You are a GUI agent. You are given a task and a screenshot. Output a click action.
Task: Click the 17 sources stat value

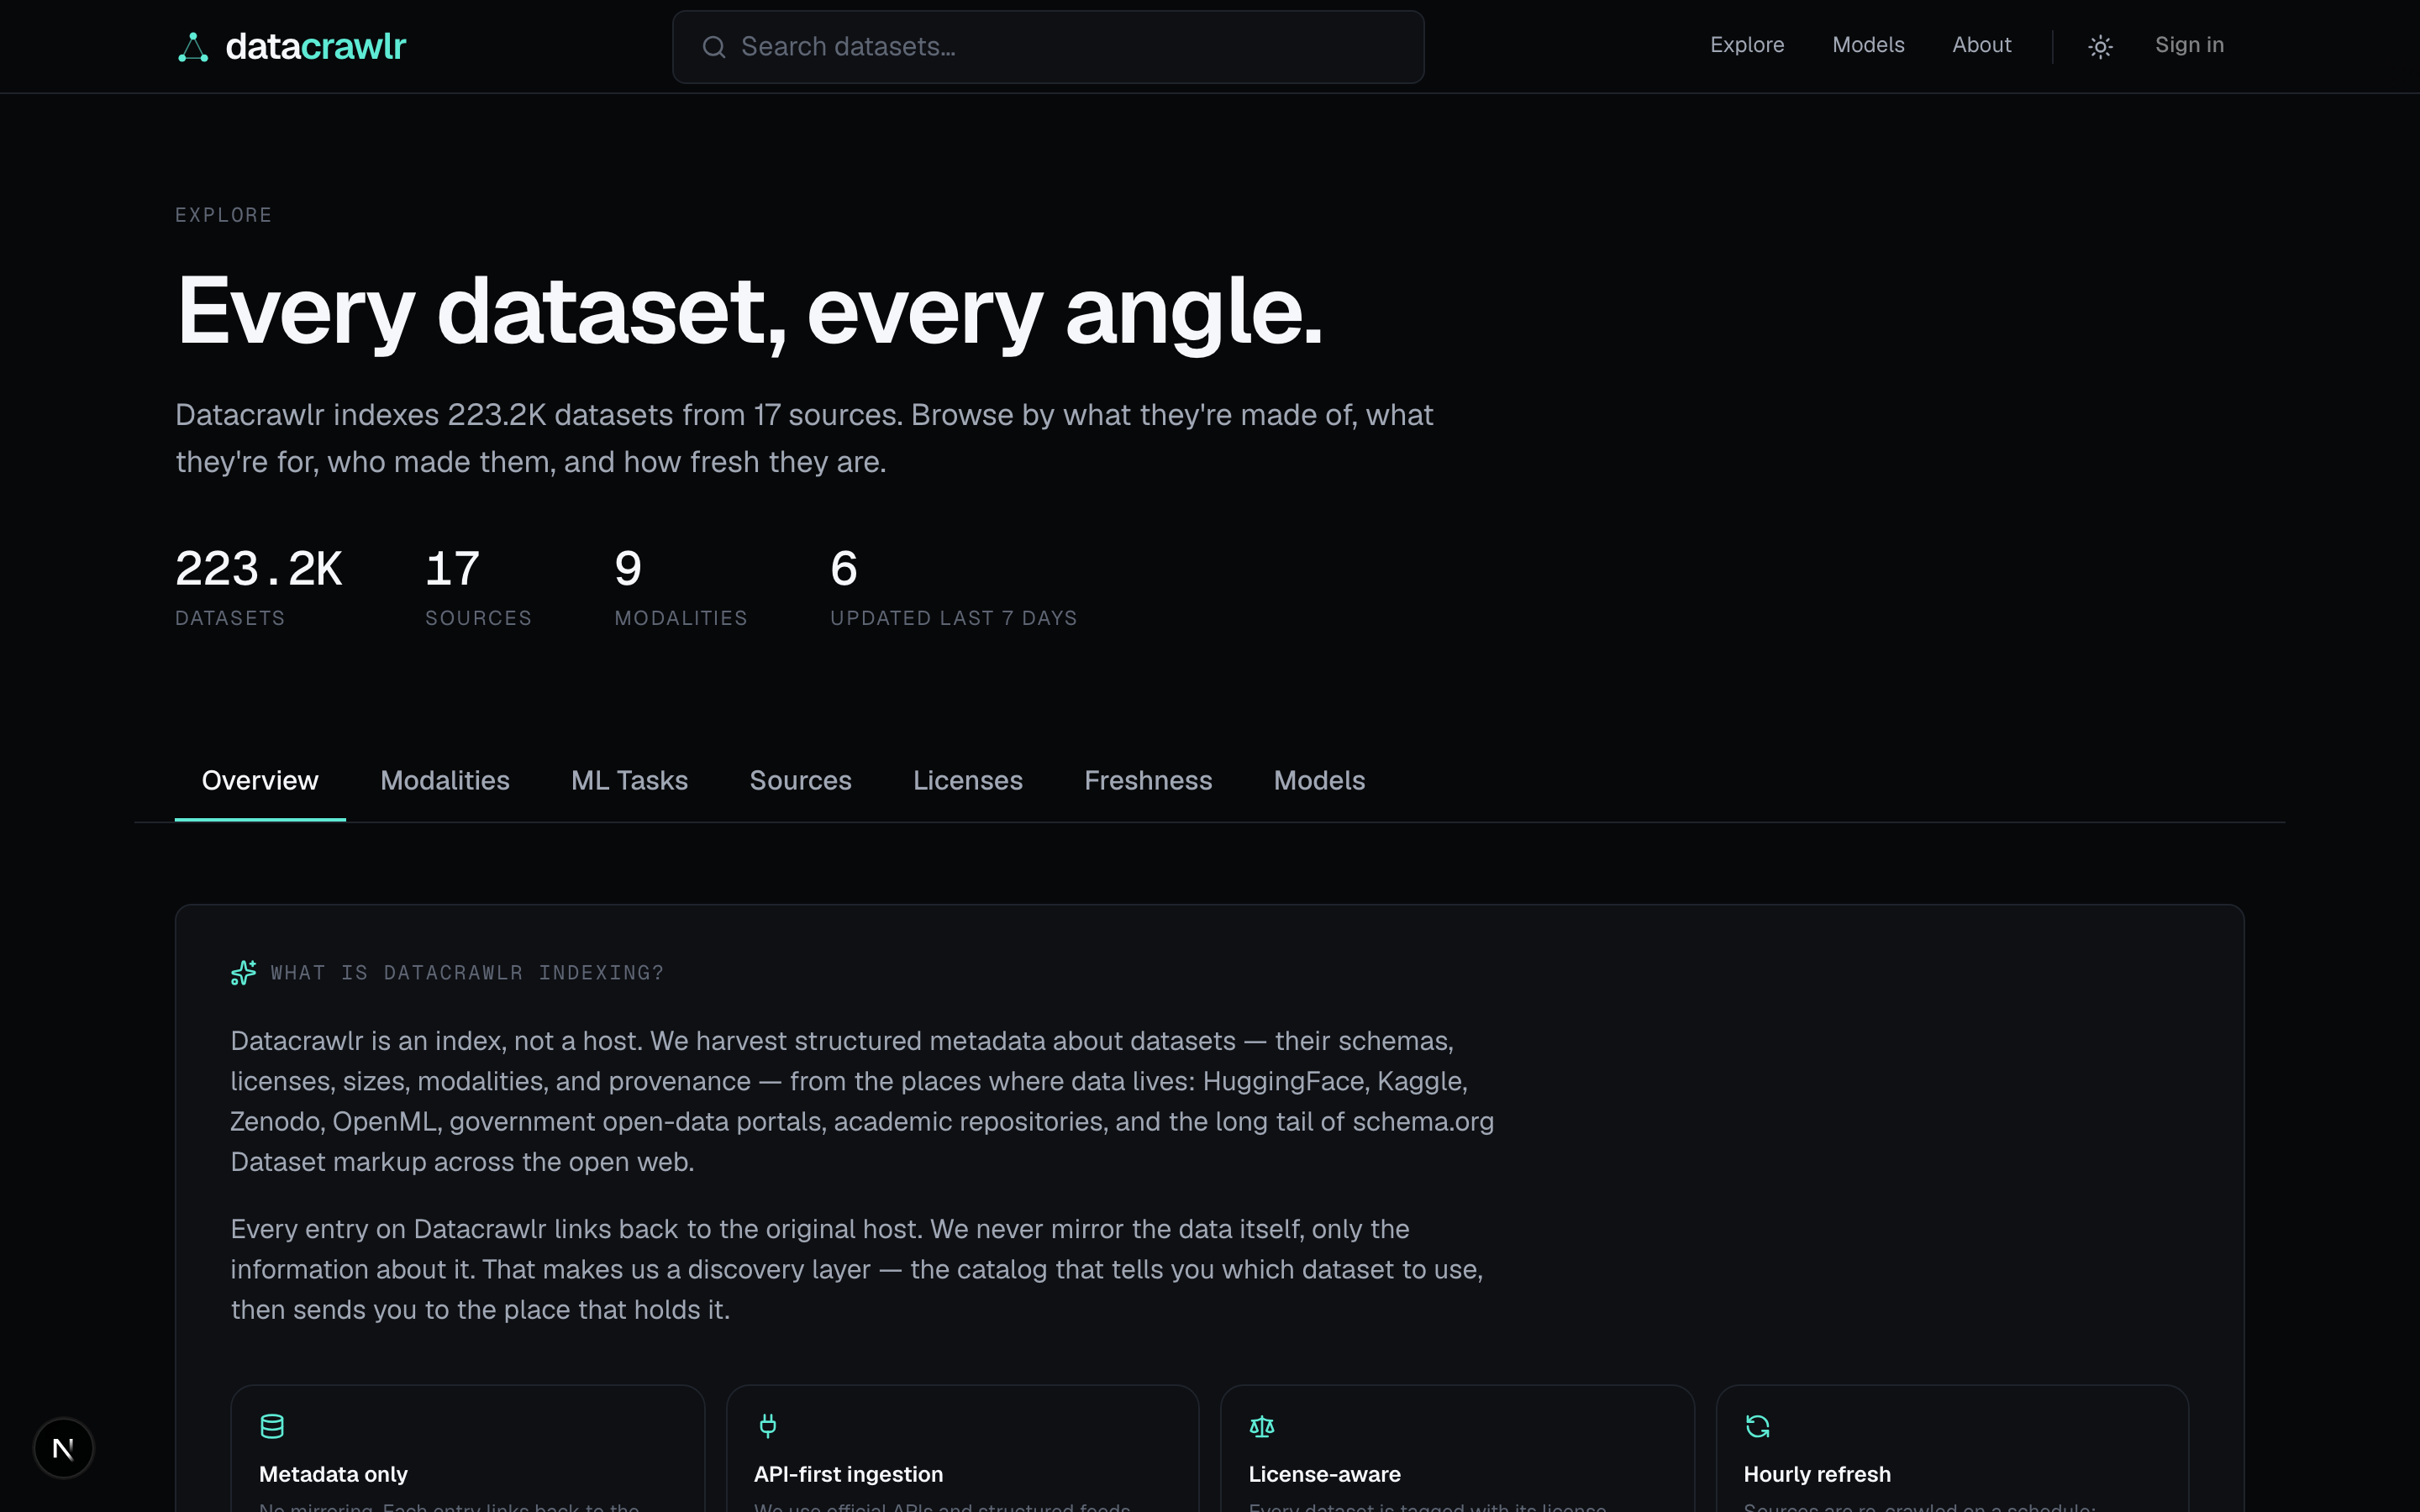click(x=453, y=569)
